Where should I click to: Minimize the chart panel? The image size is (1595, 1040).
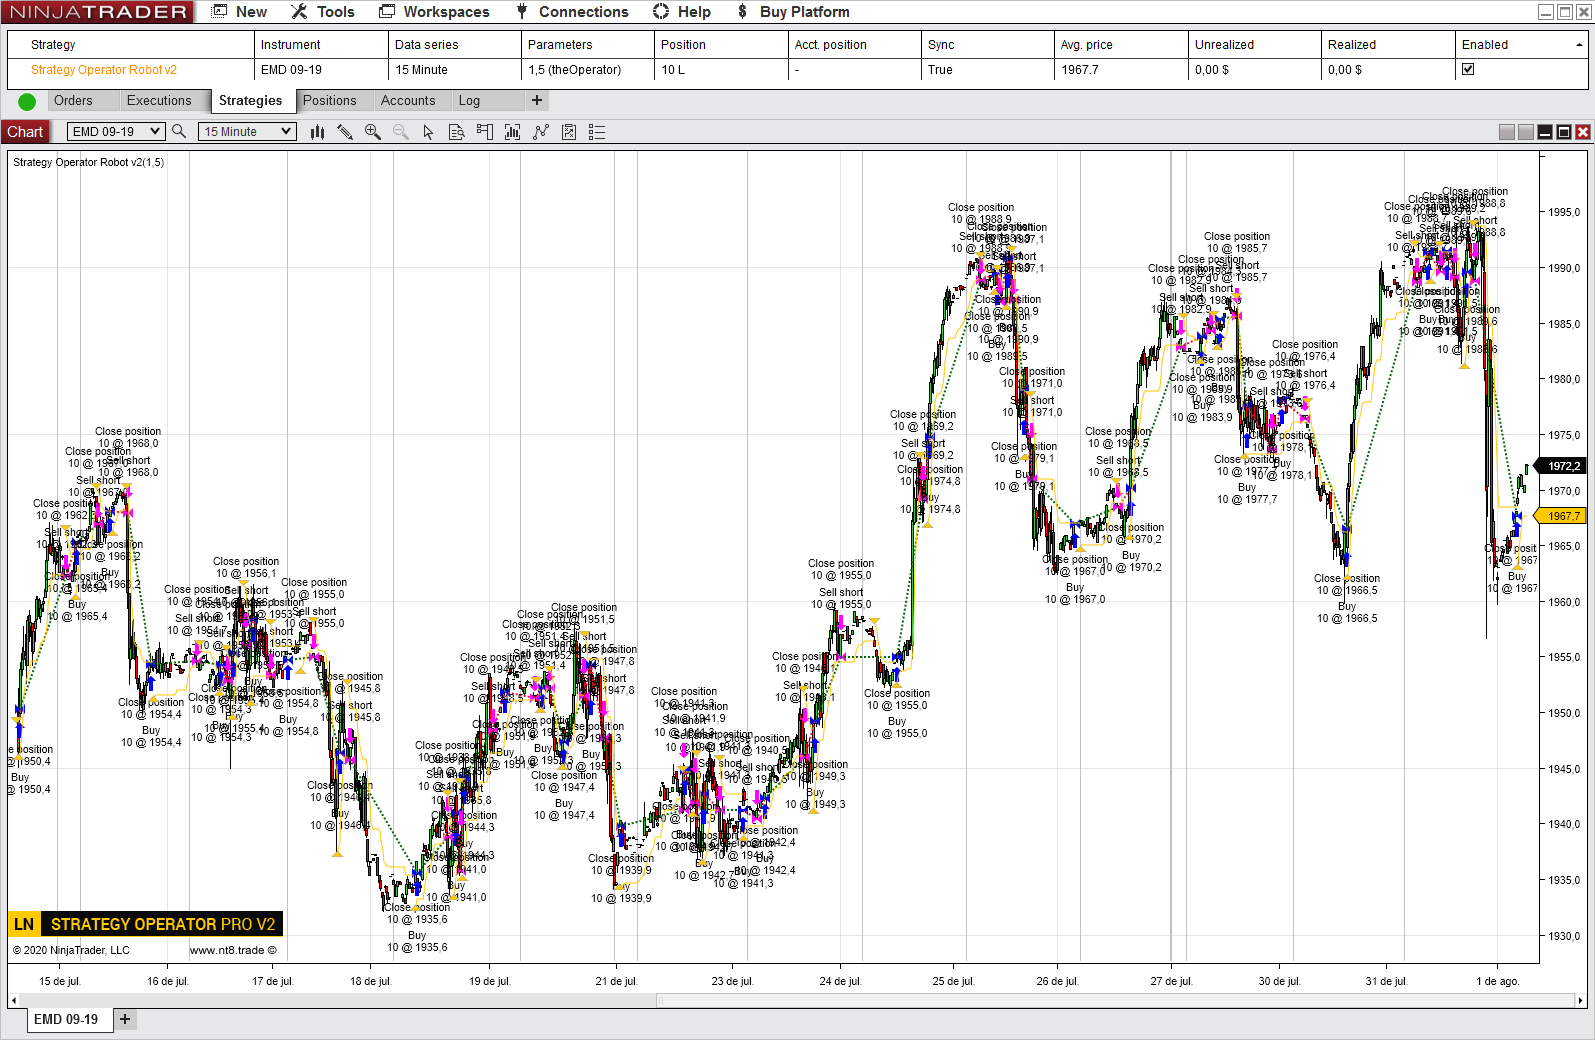coord(1545,132)
